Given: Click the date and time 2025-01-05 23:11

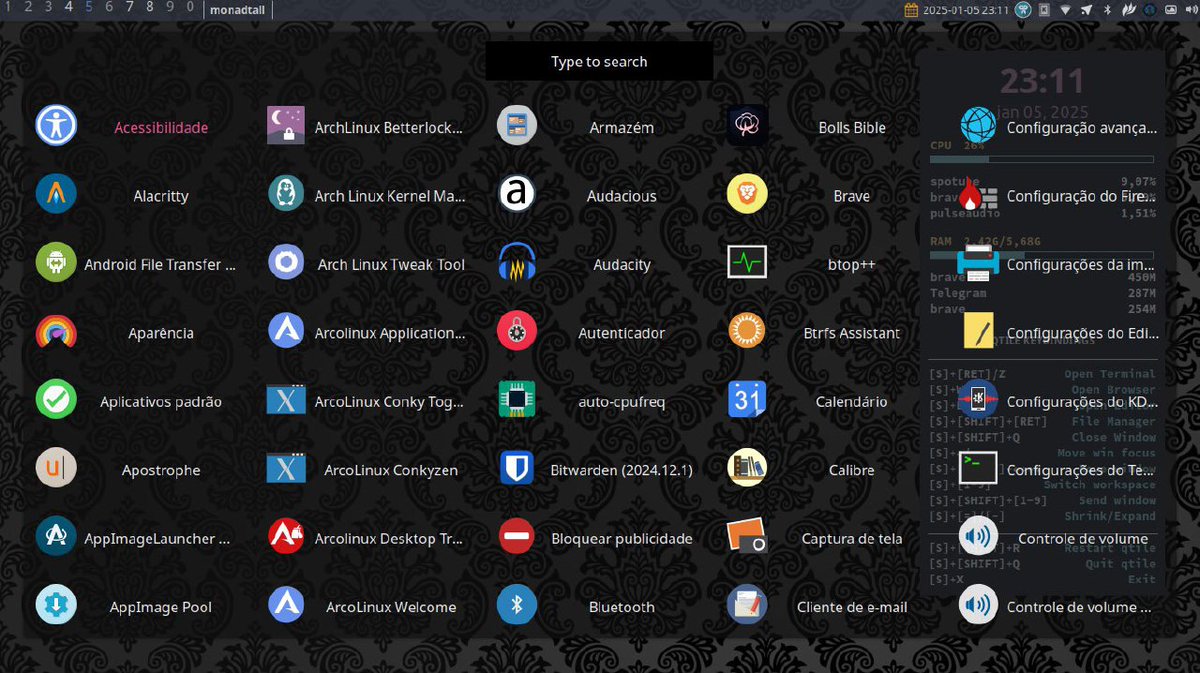Looking at the screenshot, I should [964, 9].
